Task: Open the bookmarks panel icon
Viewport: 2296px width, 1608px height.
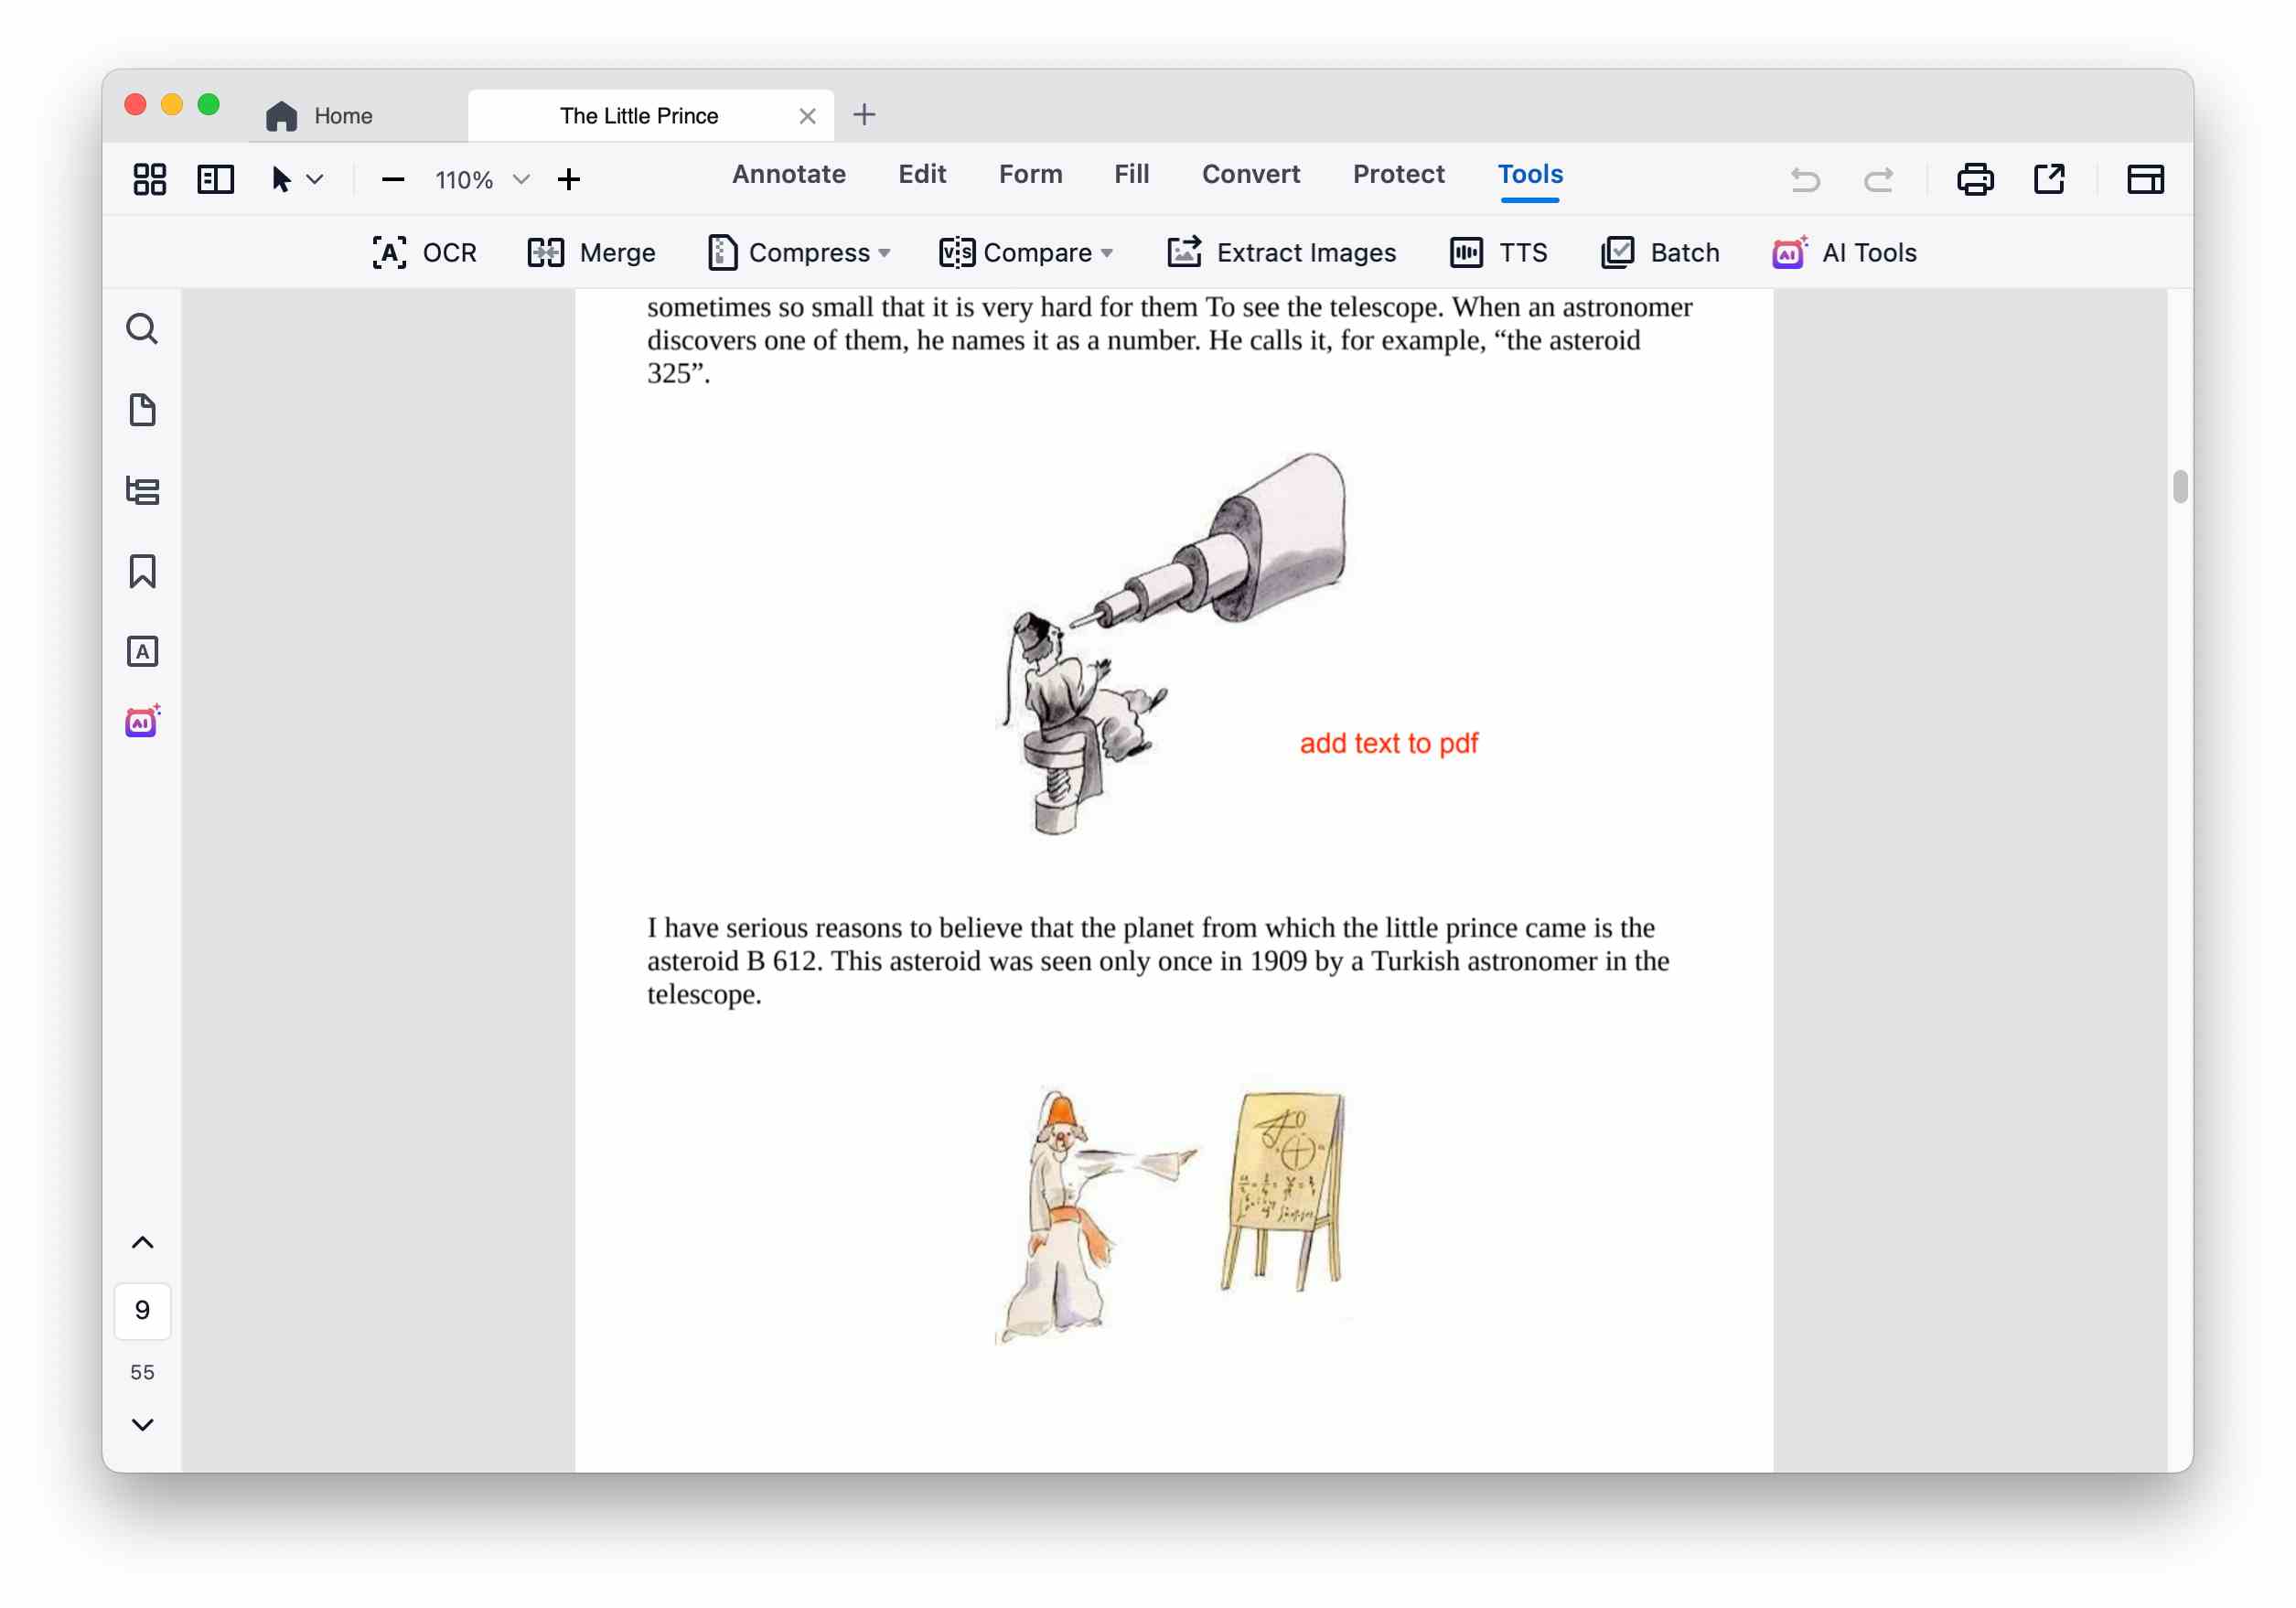Action: [142, 572]
